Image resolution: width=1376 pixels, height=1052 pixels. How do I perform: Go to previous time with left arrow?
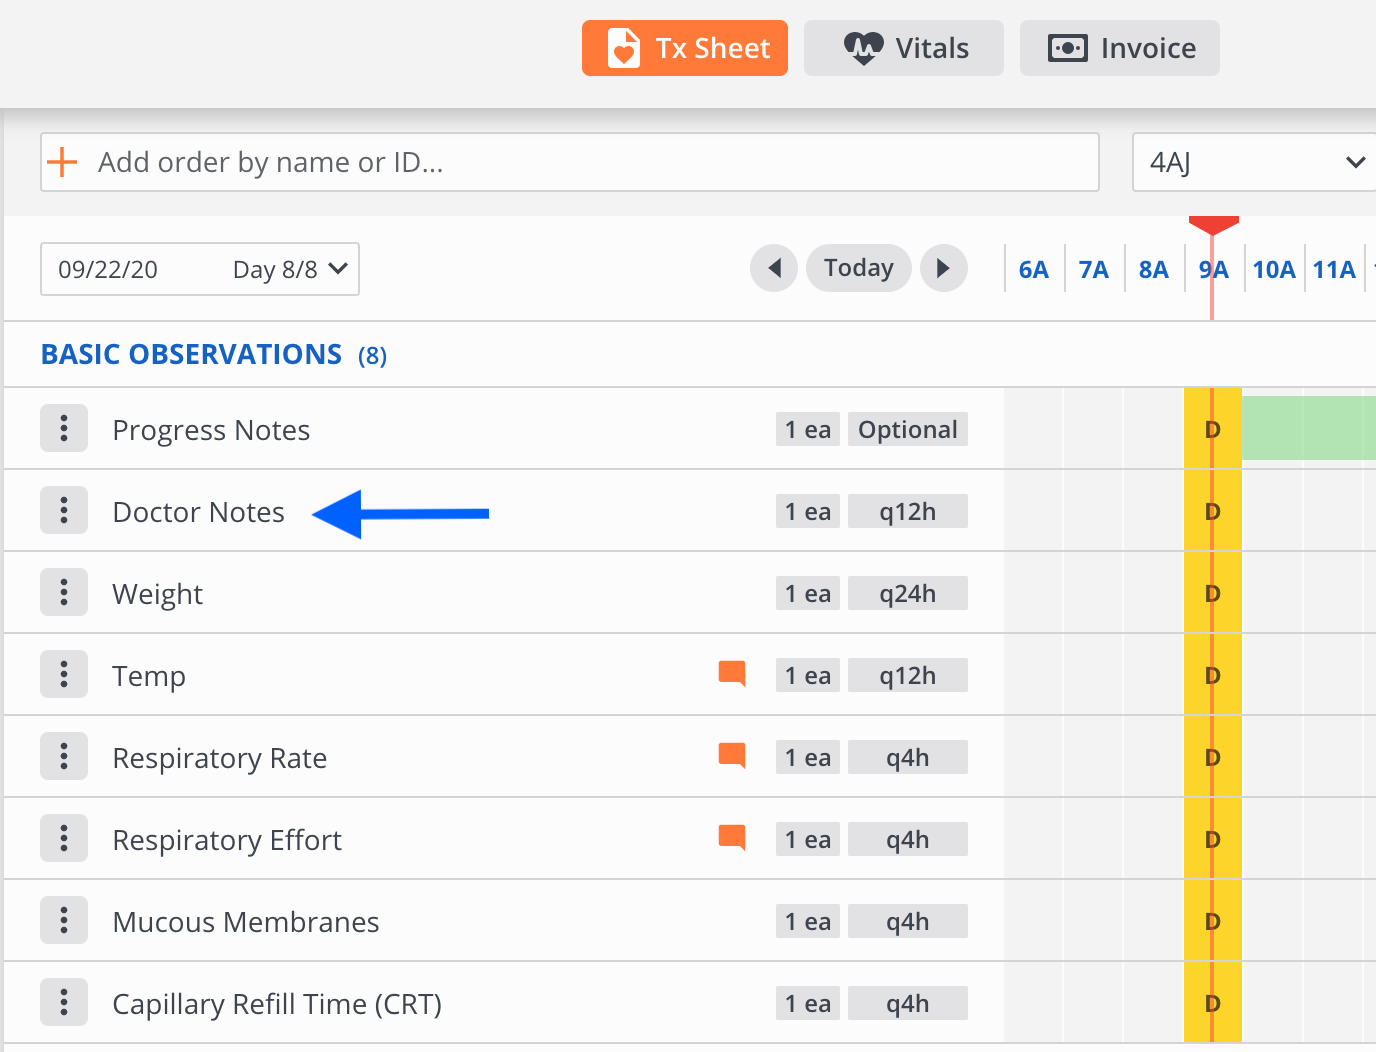click(773, 268)
